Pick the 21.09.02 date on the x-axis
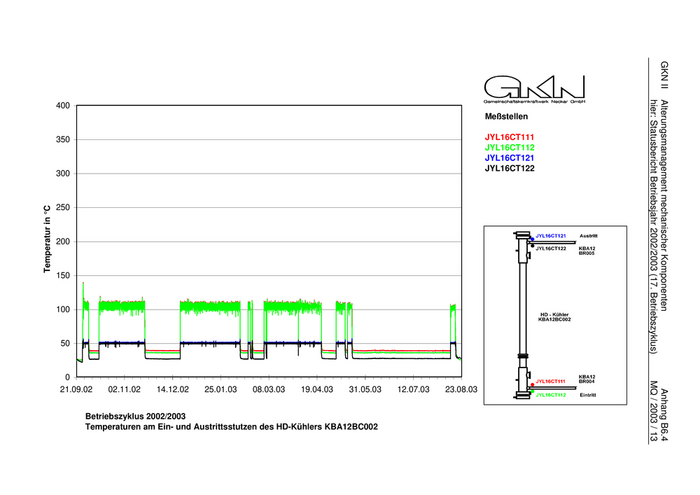 pyautogui.click(x=77, y=389)
